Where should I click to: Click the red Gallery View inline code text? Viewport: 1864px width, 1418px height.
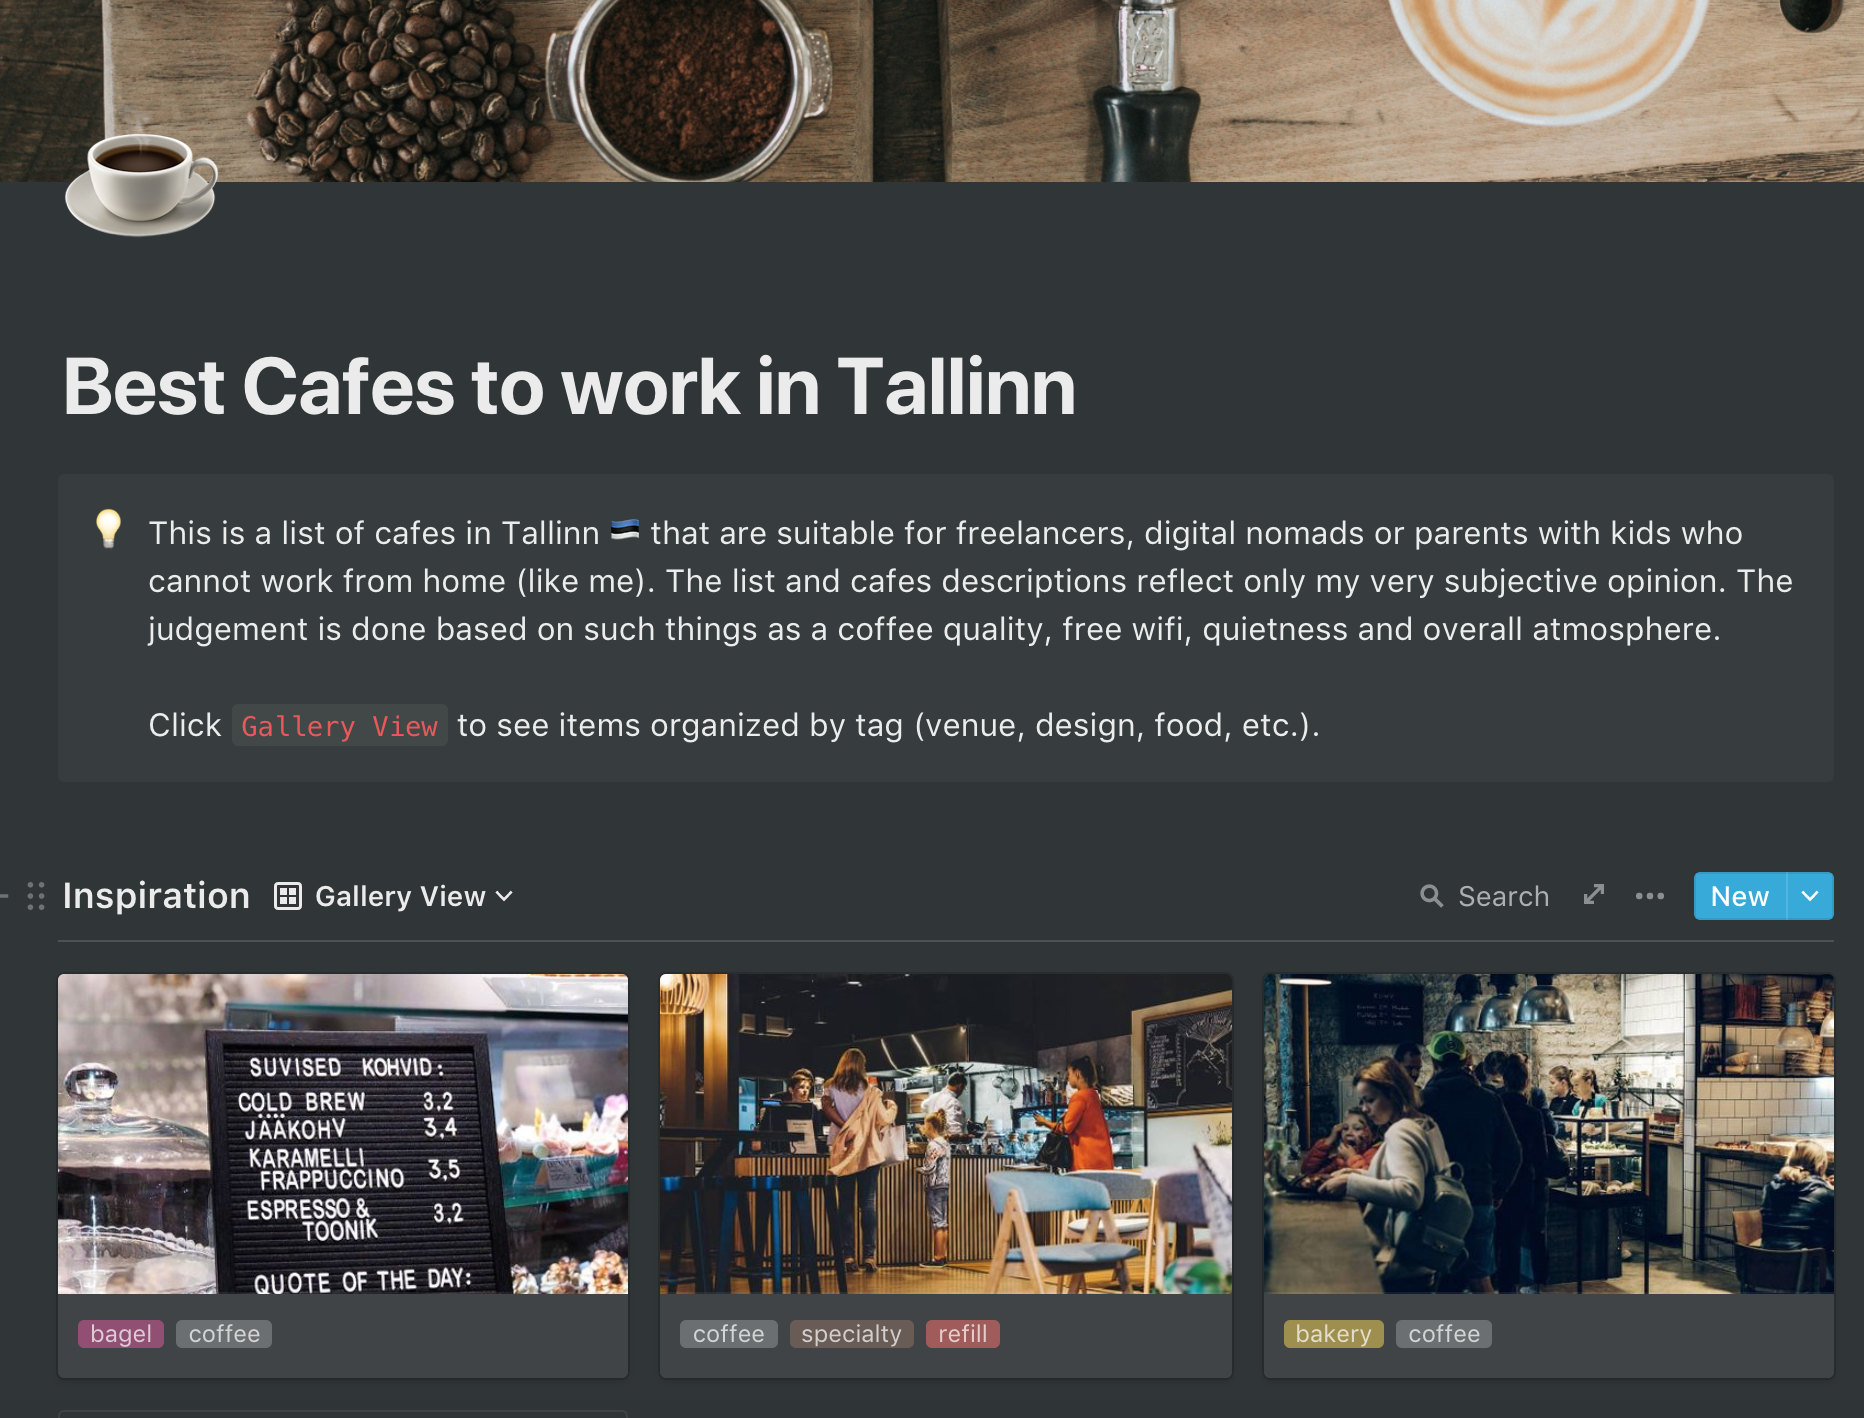click(x=340, y=726)
